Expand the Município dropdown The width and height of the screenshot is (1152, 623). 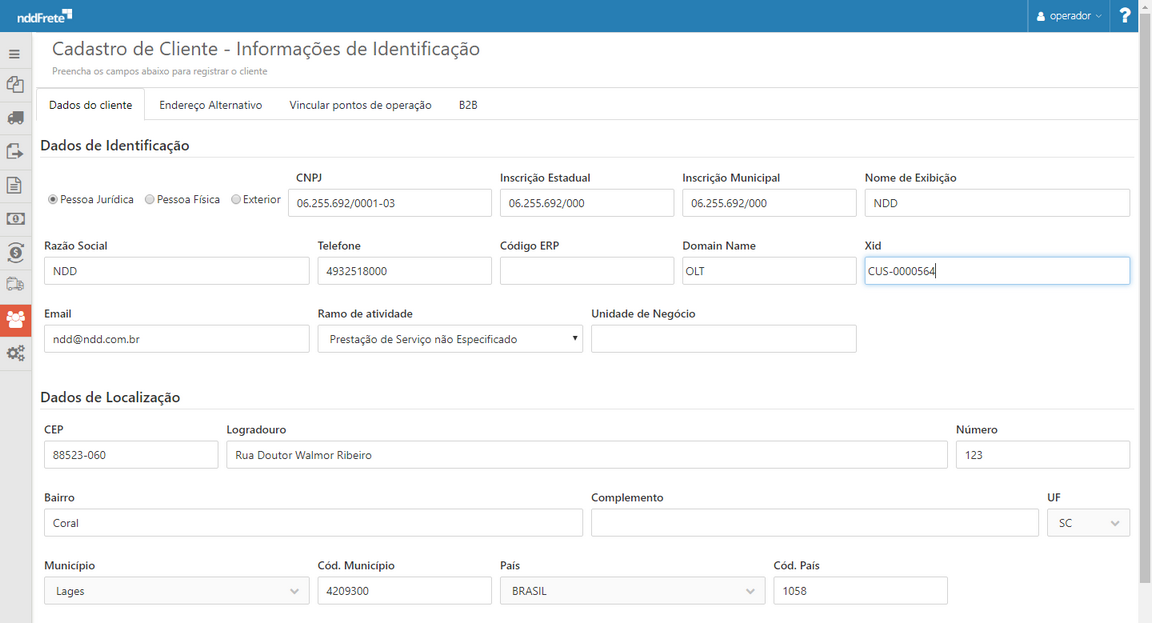pos(176,590)
